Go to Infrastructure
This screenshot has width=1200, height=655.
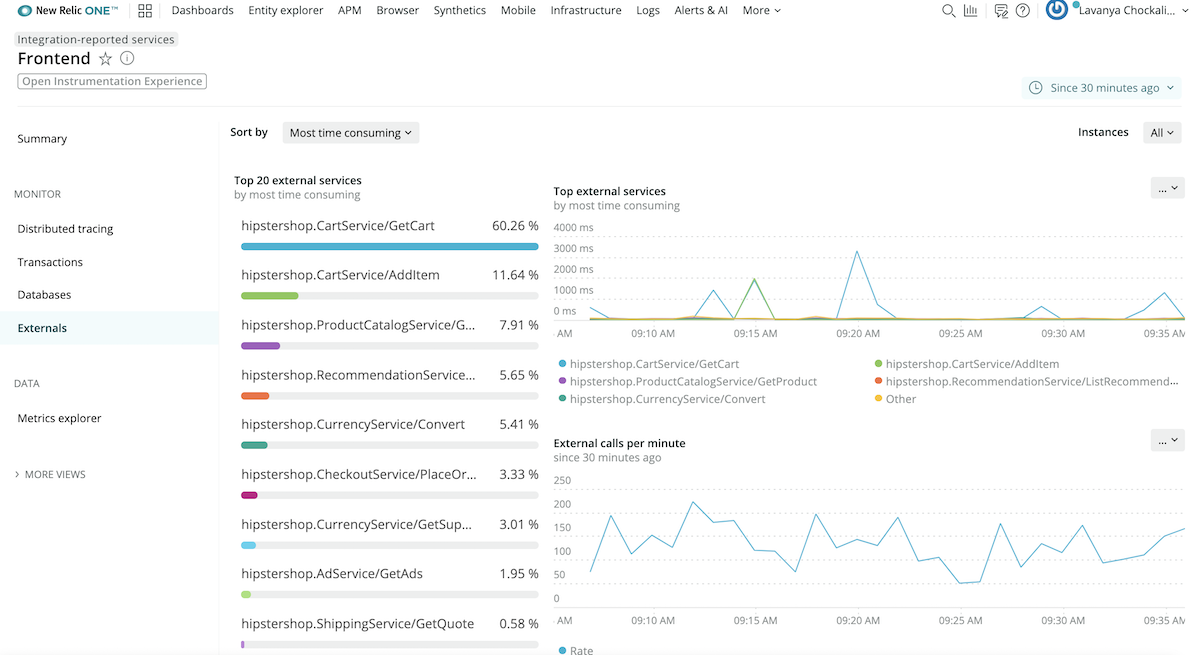point(586,11)
